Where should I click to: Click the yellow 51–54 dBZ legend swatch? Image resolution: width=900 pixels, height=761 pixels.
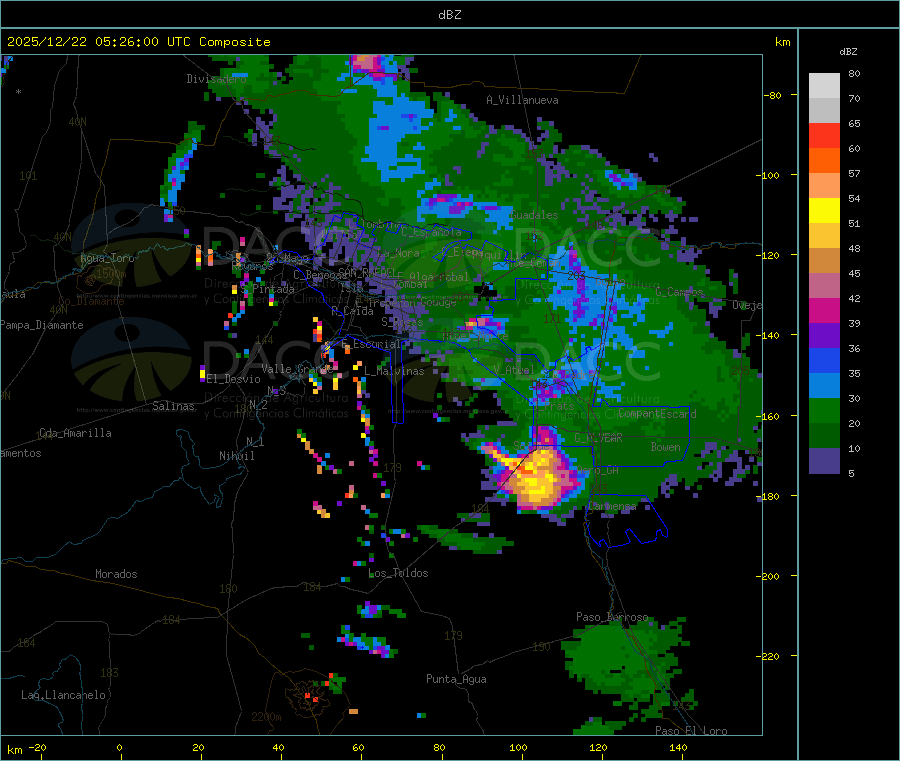824,211
